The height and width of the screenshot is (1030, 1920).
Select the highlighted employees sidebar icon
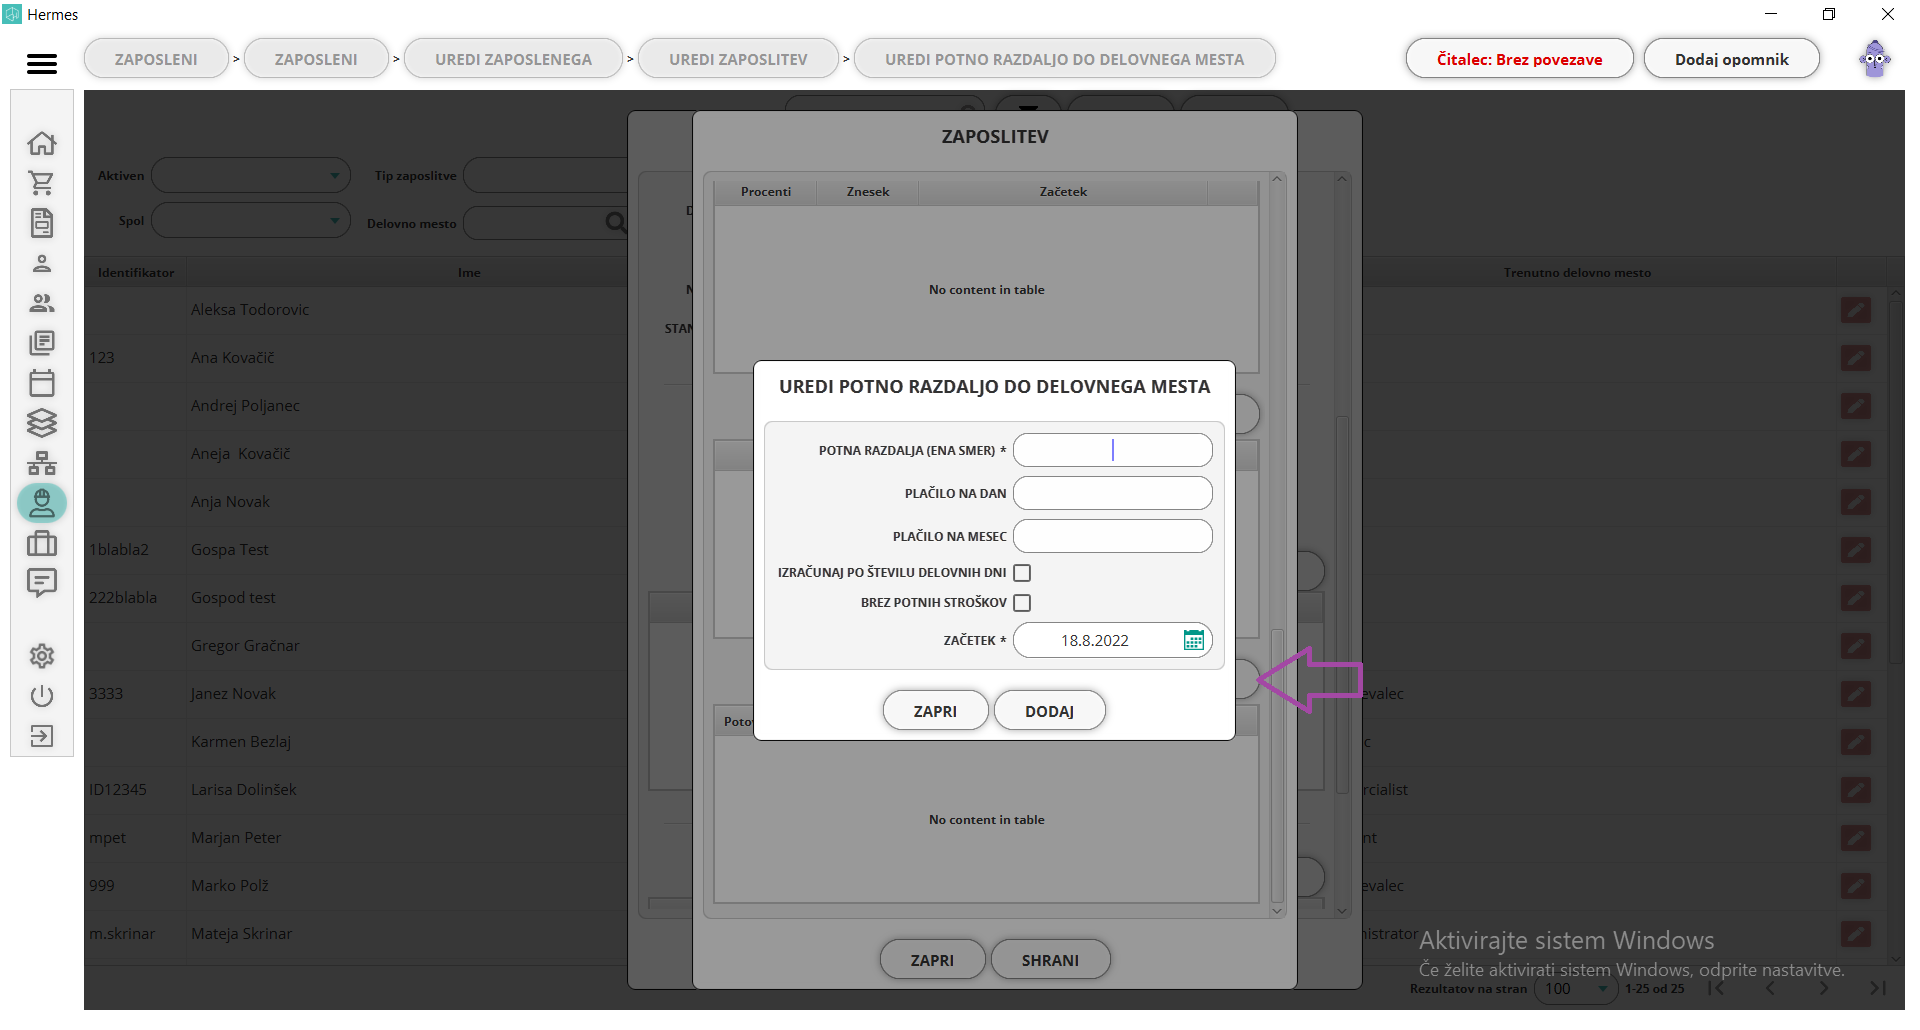click(x=42, y=503)
